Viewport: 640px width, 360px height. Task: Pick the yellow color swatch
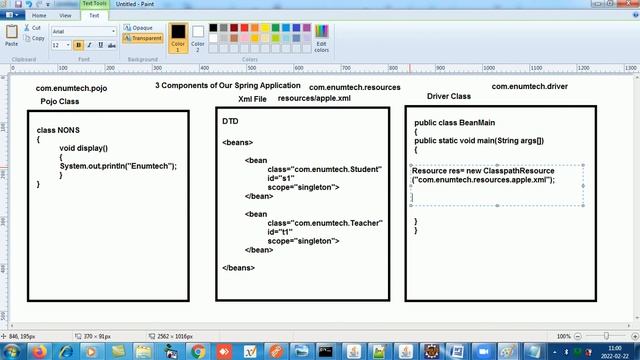pos(265,27)
